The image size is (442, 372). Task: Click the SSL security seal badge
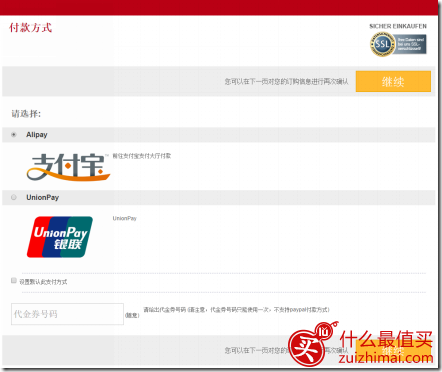coord(398,44)
